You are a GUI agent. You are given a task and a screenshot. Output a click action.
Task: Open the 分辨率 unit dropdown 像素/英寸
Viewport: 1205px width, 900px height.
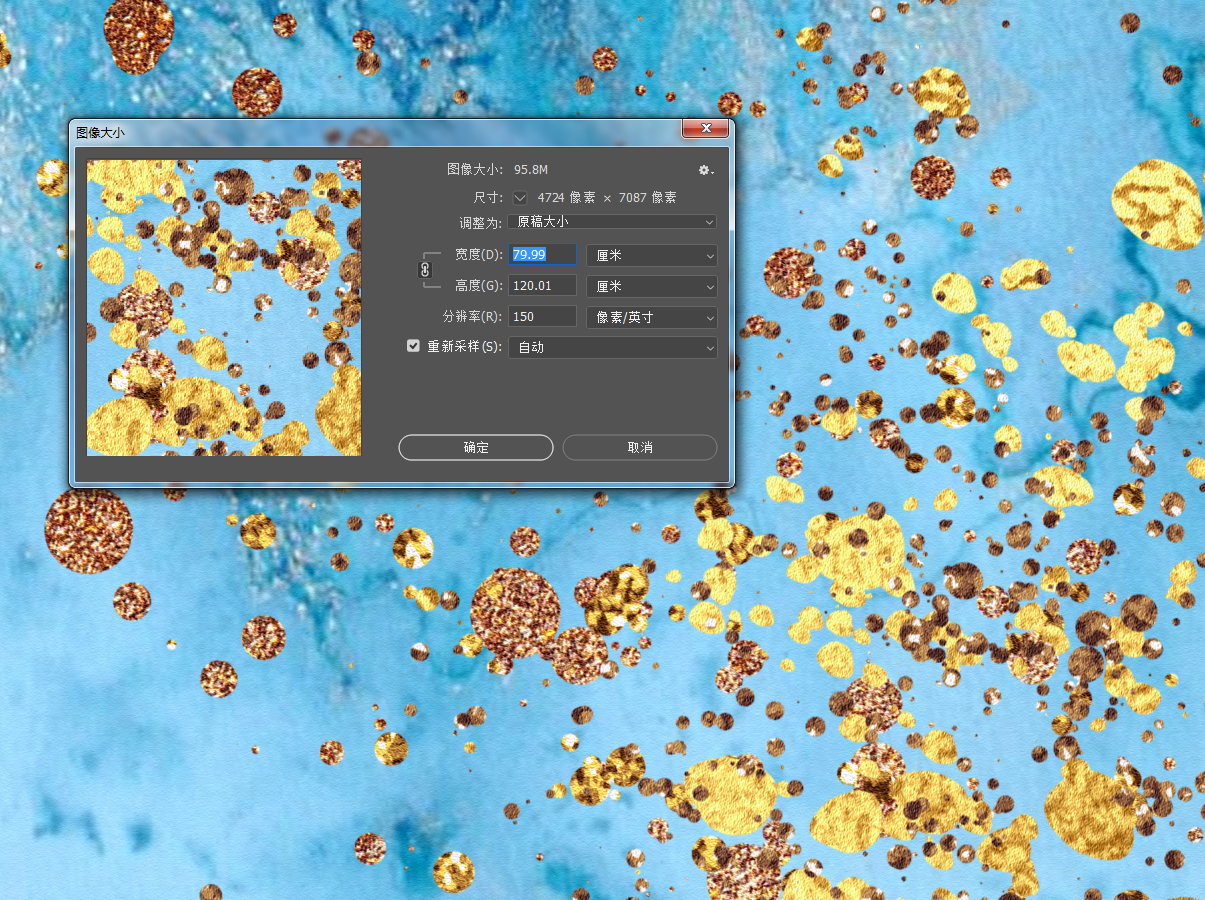652,317
